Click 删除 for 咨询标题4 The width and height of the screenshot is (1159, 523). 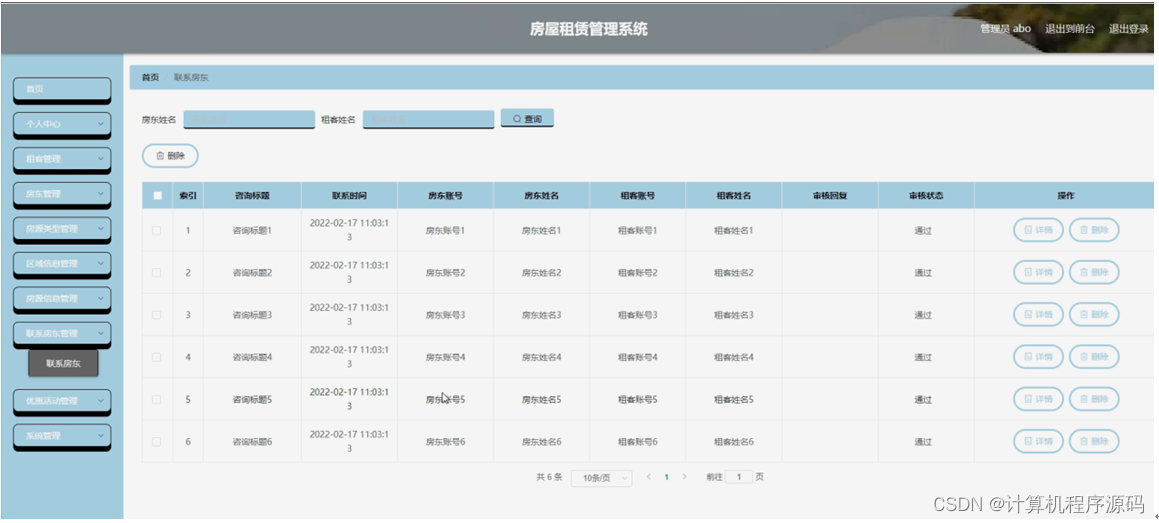coord(1094,358)
